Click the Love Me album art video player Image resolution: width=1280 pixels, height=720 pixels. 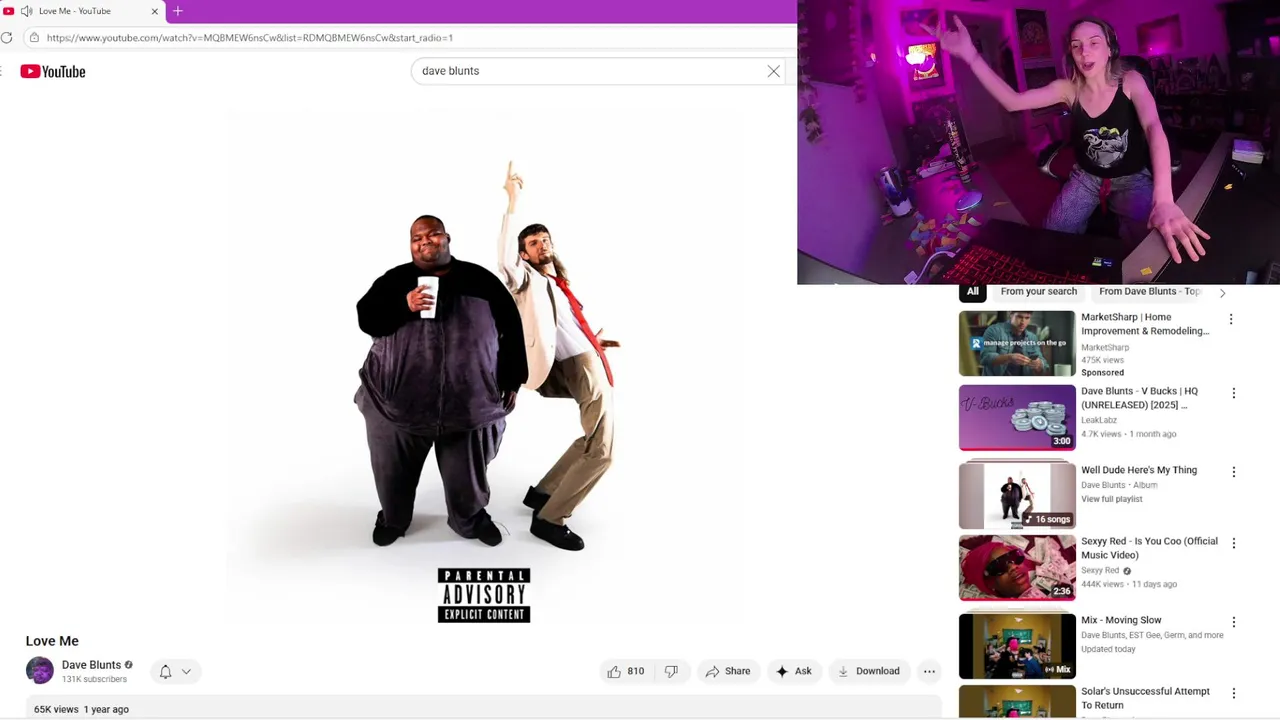[484, 365]
